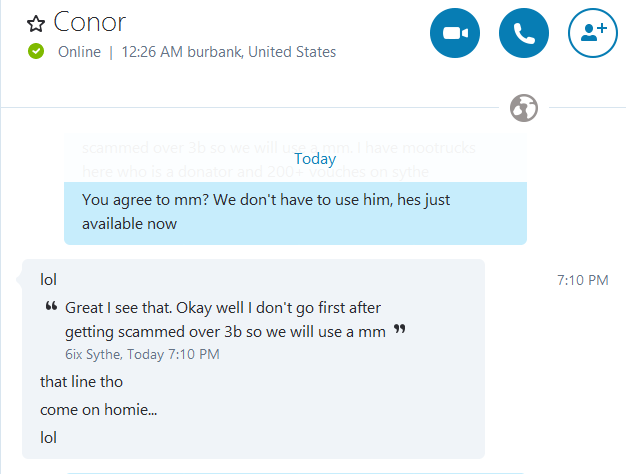
Task: Toggle the favorite star next to Conor
Action: (36, 22)
